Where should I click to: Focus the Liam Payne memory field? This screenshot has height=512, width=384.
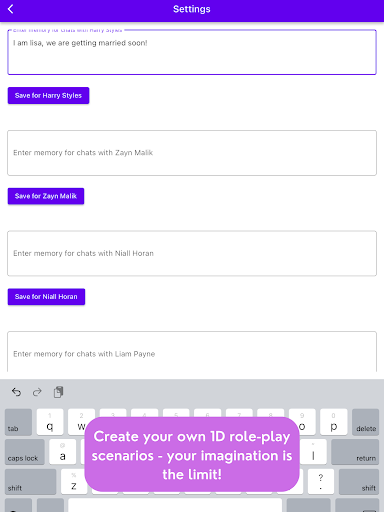pos(192,352)
